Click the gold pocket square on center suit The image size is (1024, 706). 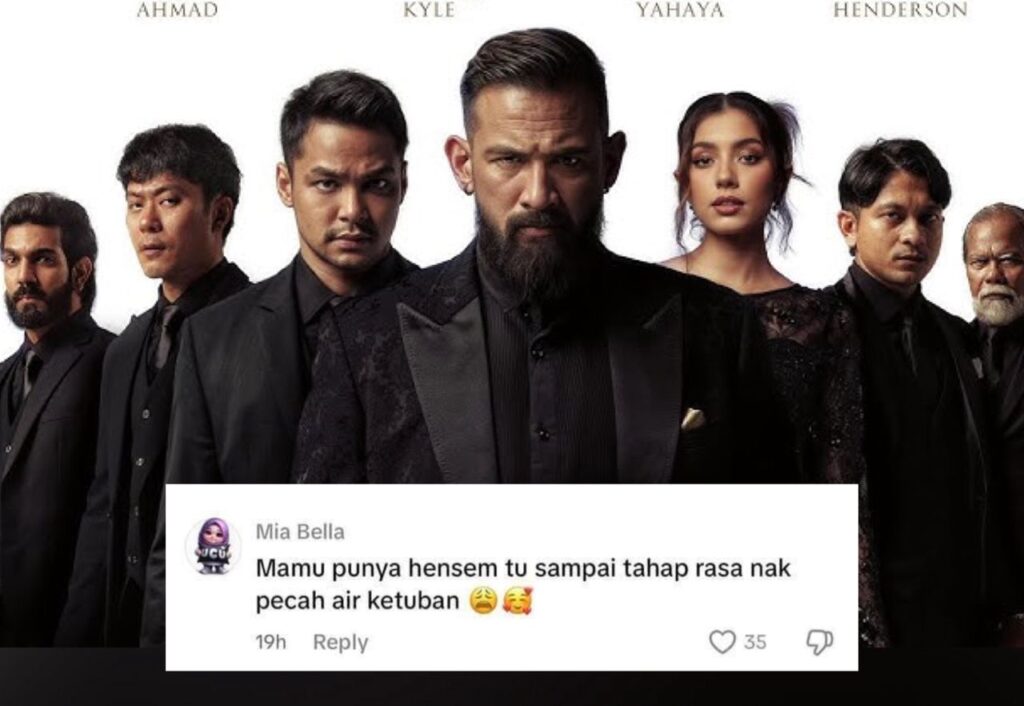tap(693, 419)
